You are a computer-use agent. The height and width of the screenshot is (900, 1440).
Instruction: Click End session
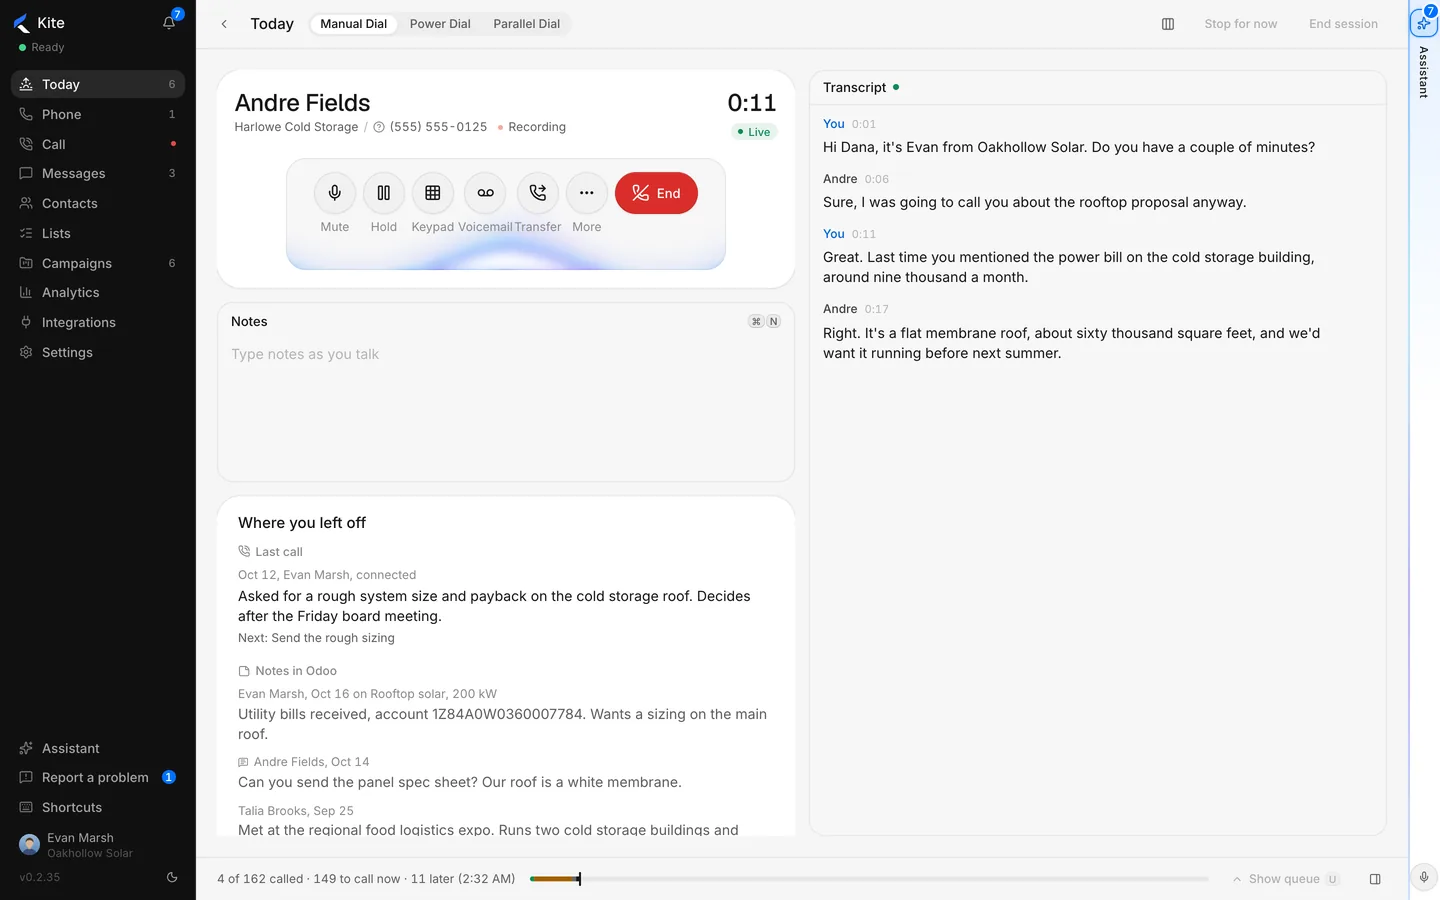1343,24
